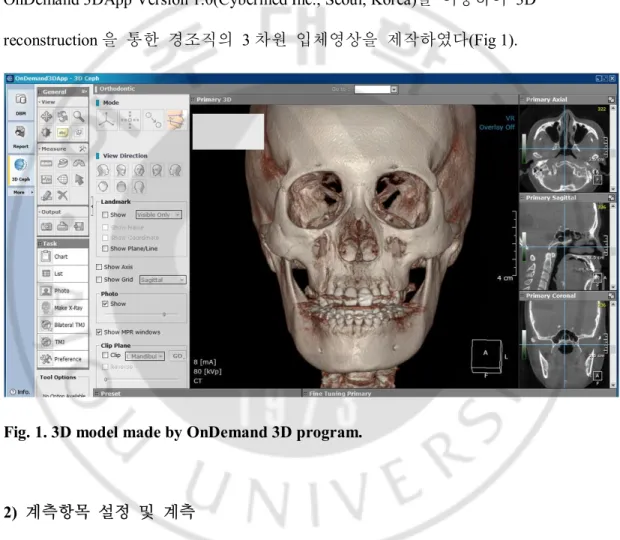The width and height of the screenshot is (620, 540).
Task: Open the TMJ task button
Action: (x=63, y=342)
